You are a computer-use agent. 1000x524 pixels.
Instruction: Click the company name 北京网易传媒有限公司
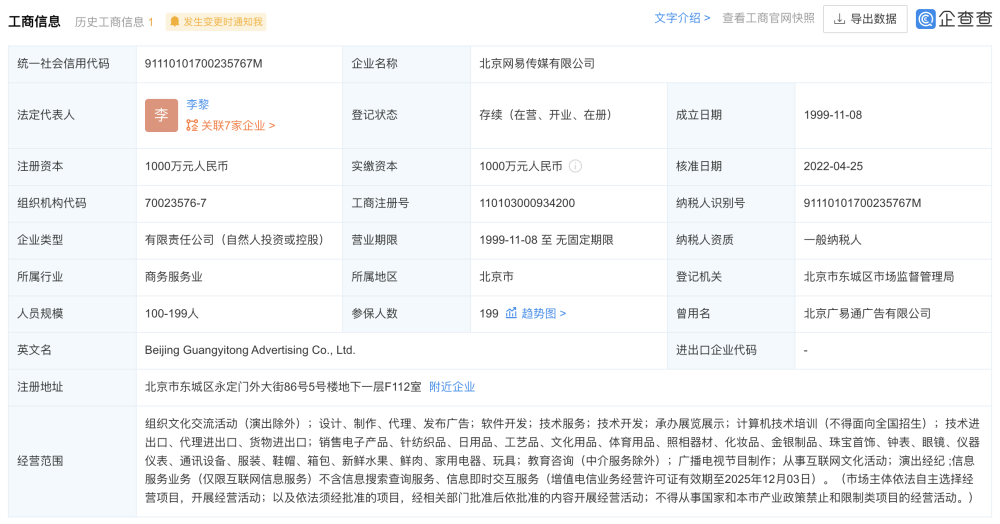(537, 64)
